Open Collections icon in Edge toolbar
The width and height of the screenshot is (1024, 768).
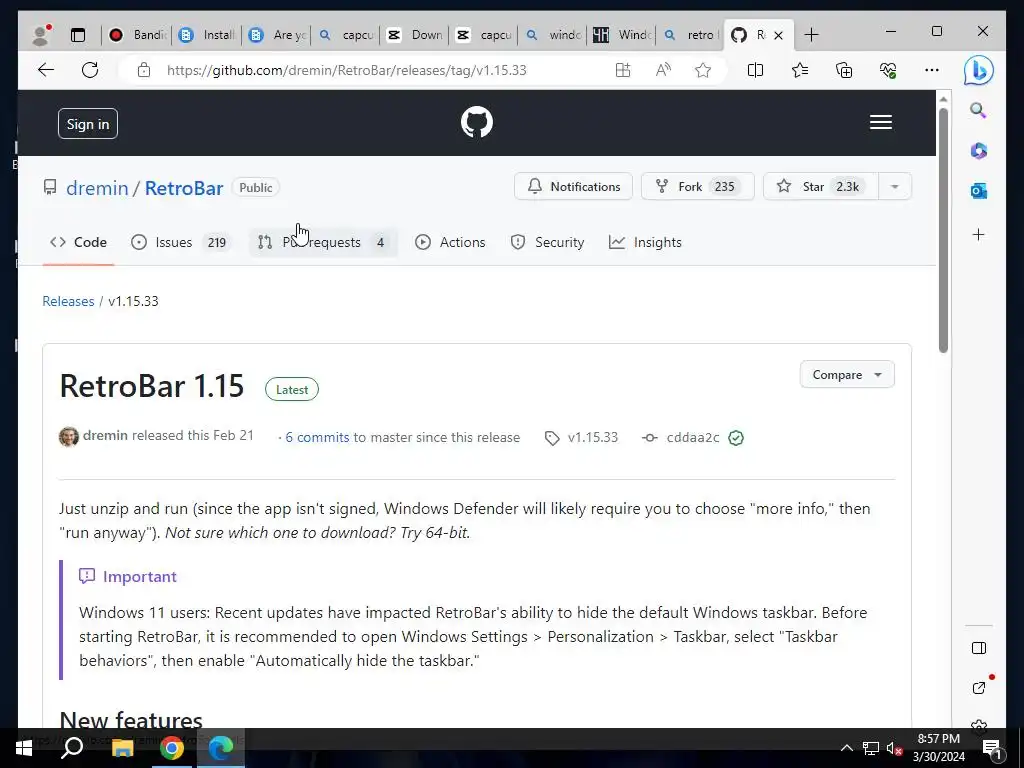coord(844,70)
